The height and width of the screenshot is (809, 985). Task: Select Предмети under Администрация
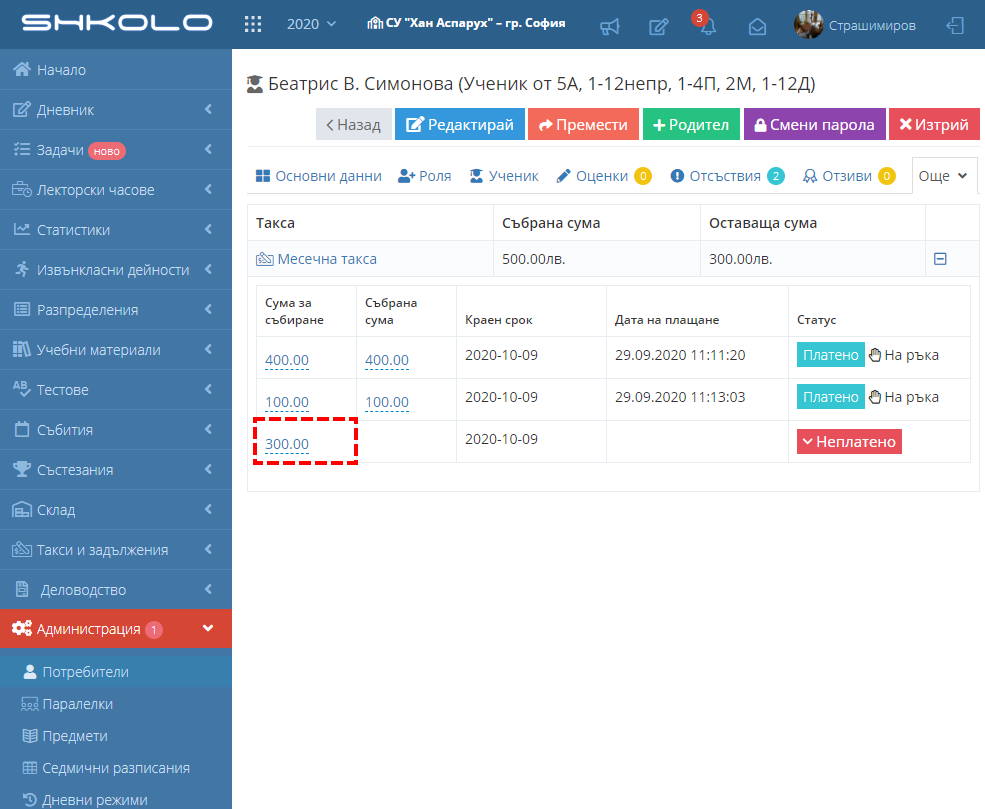click(x=116, y=736)
